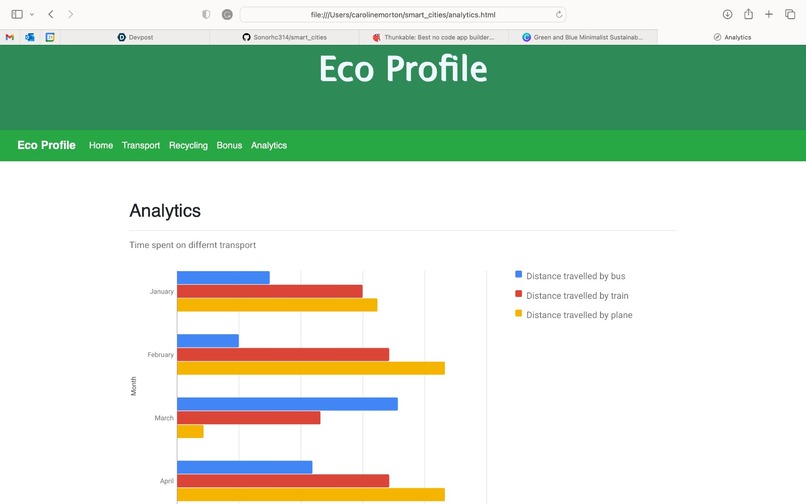Open the Transport nav link

pos(141,146)
